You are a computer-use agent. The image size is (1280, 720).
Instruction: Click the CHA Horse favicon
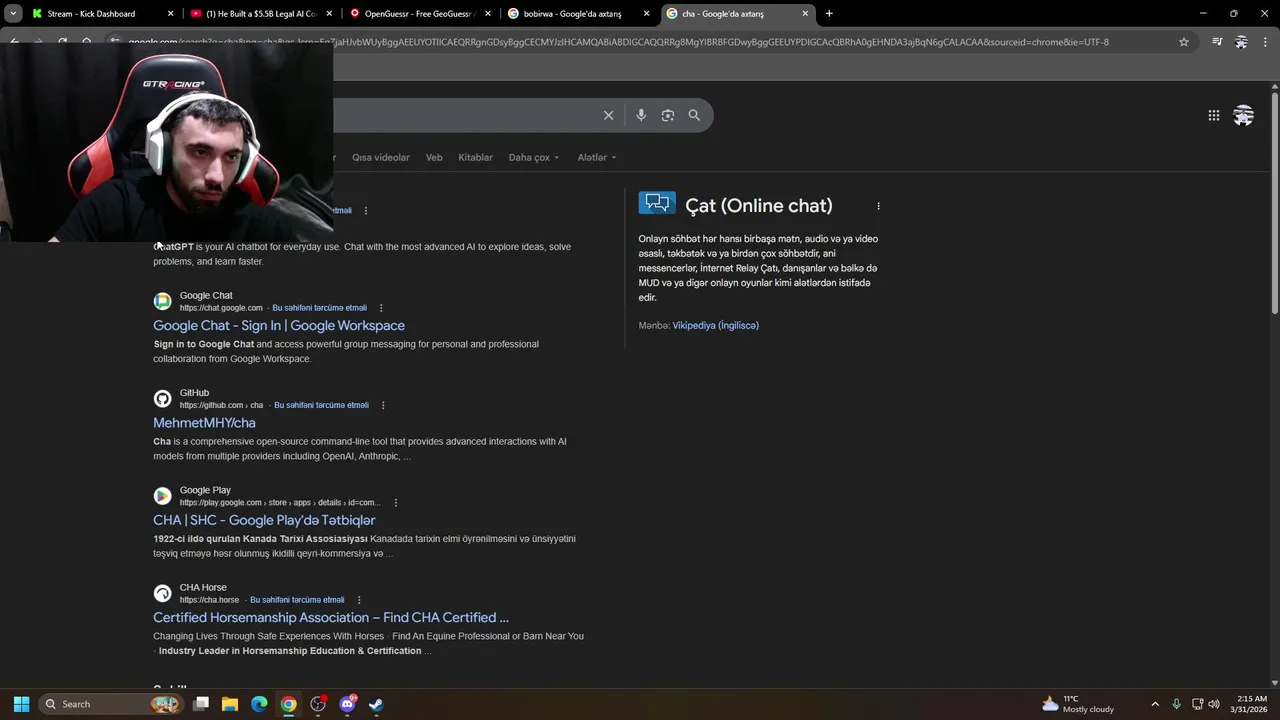162,593
